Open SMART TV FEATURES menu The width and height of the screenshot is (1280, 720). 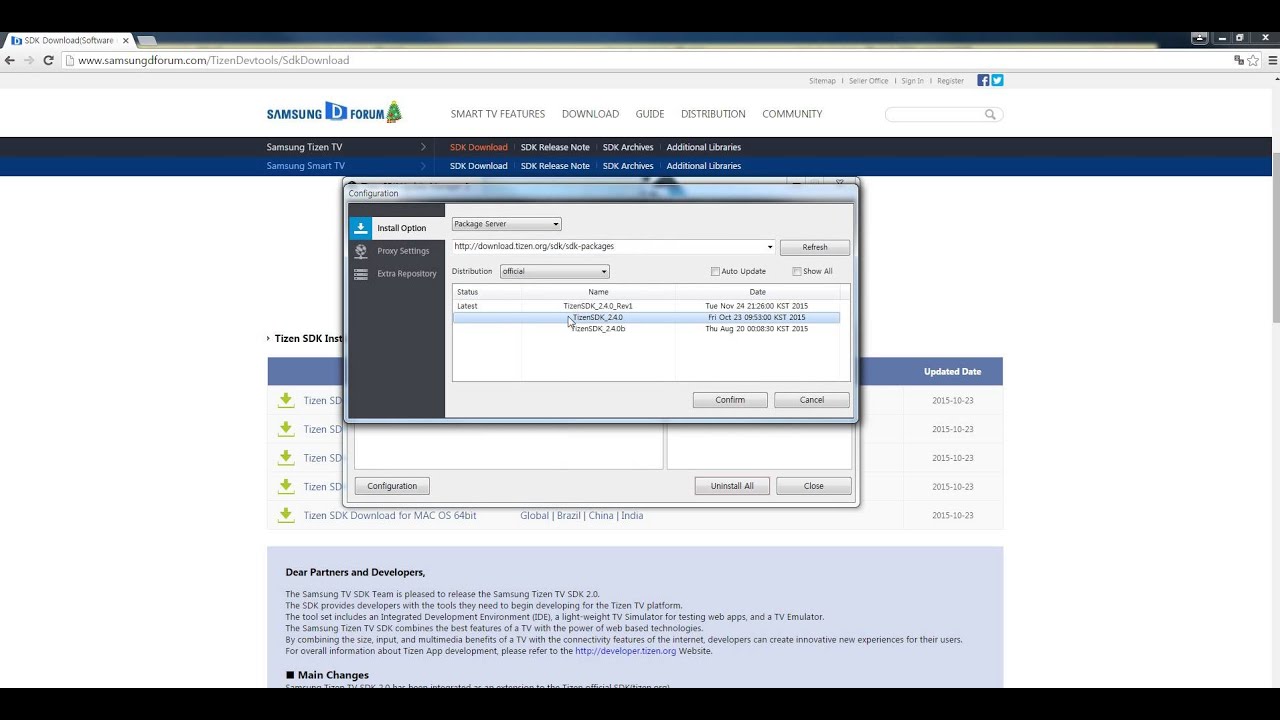497,114
